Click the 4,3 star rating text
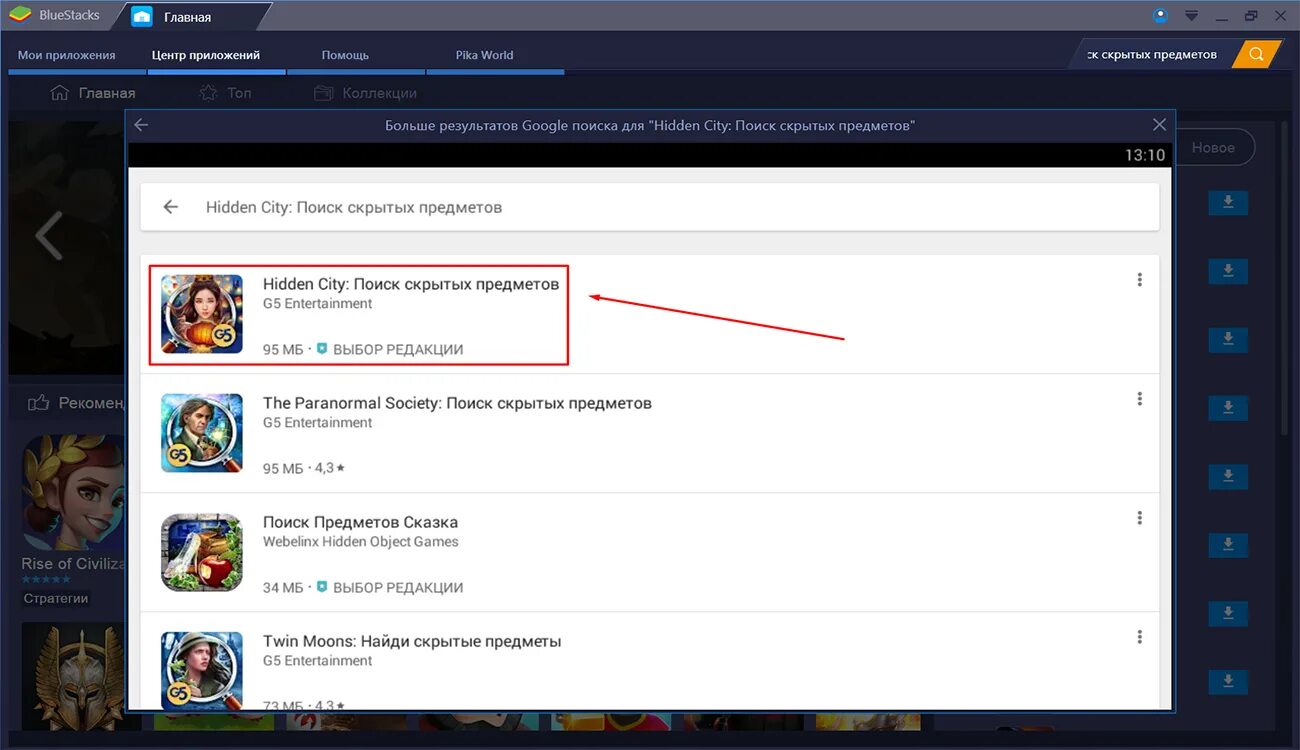1300x750 pixels. click(x=330, y=468)
